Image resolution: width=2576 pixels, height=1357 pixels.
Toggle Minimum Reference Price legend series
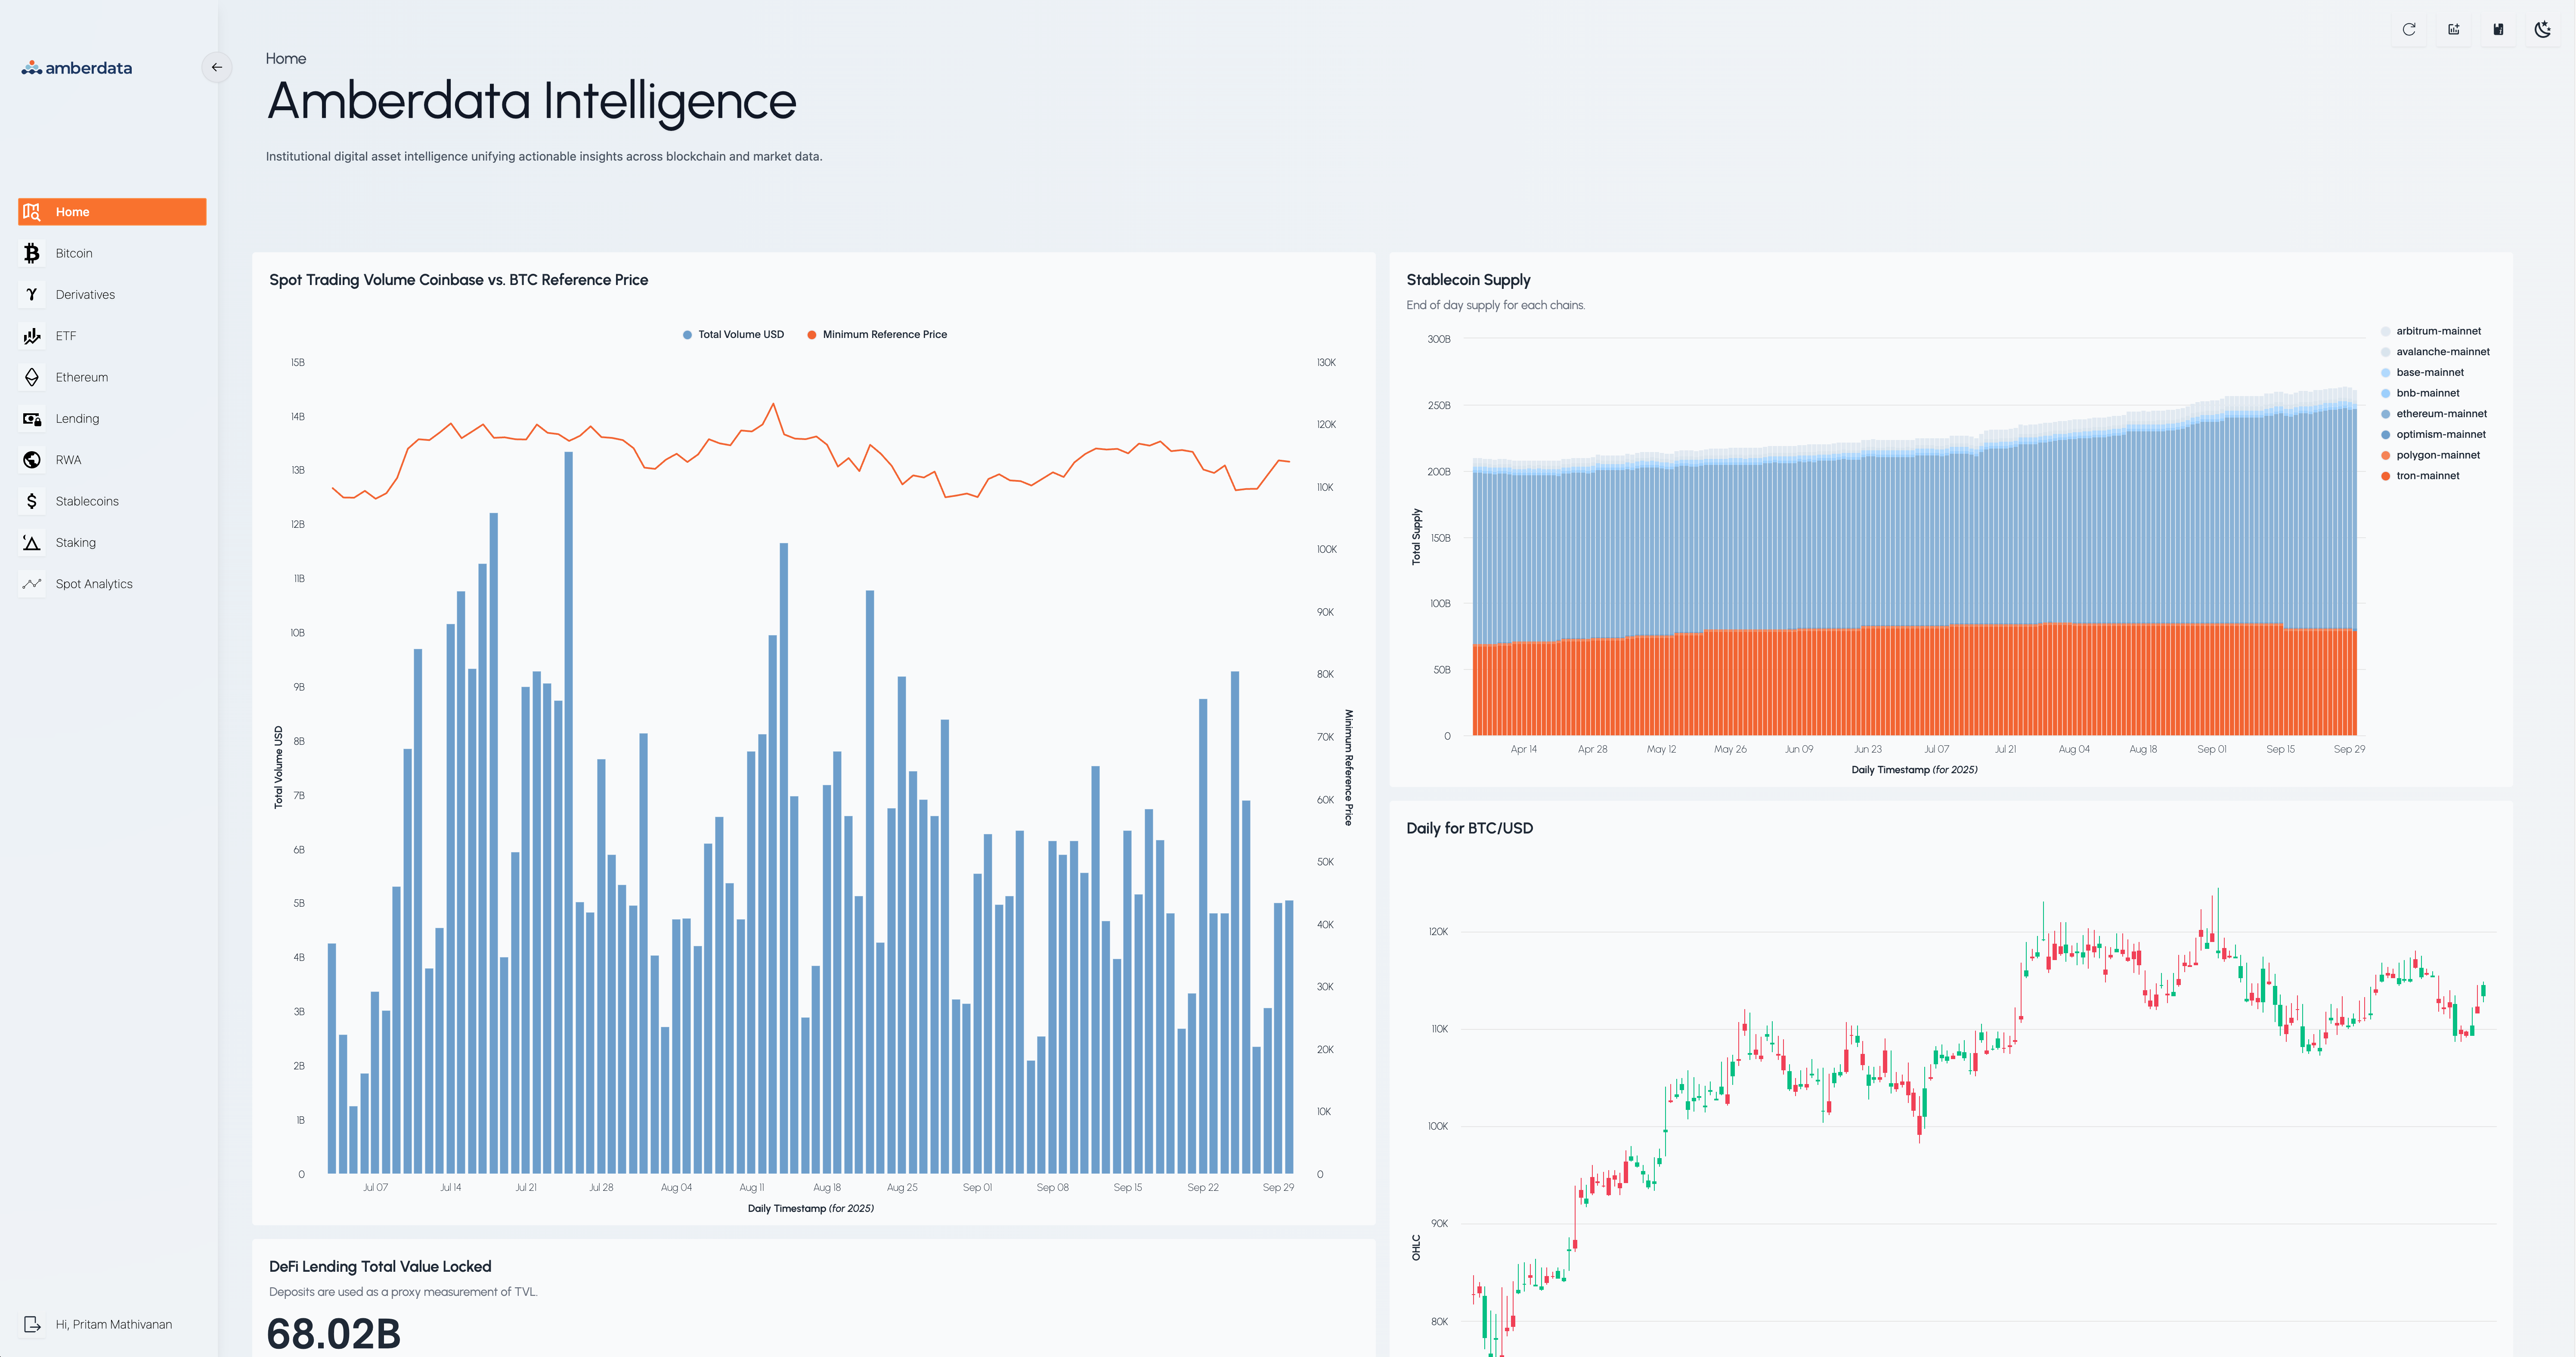(x=884, y=335)
